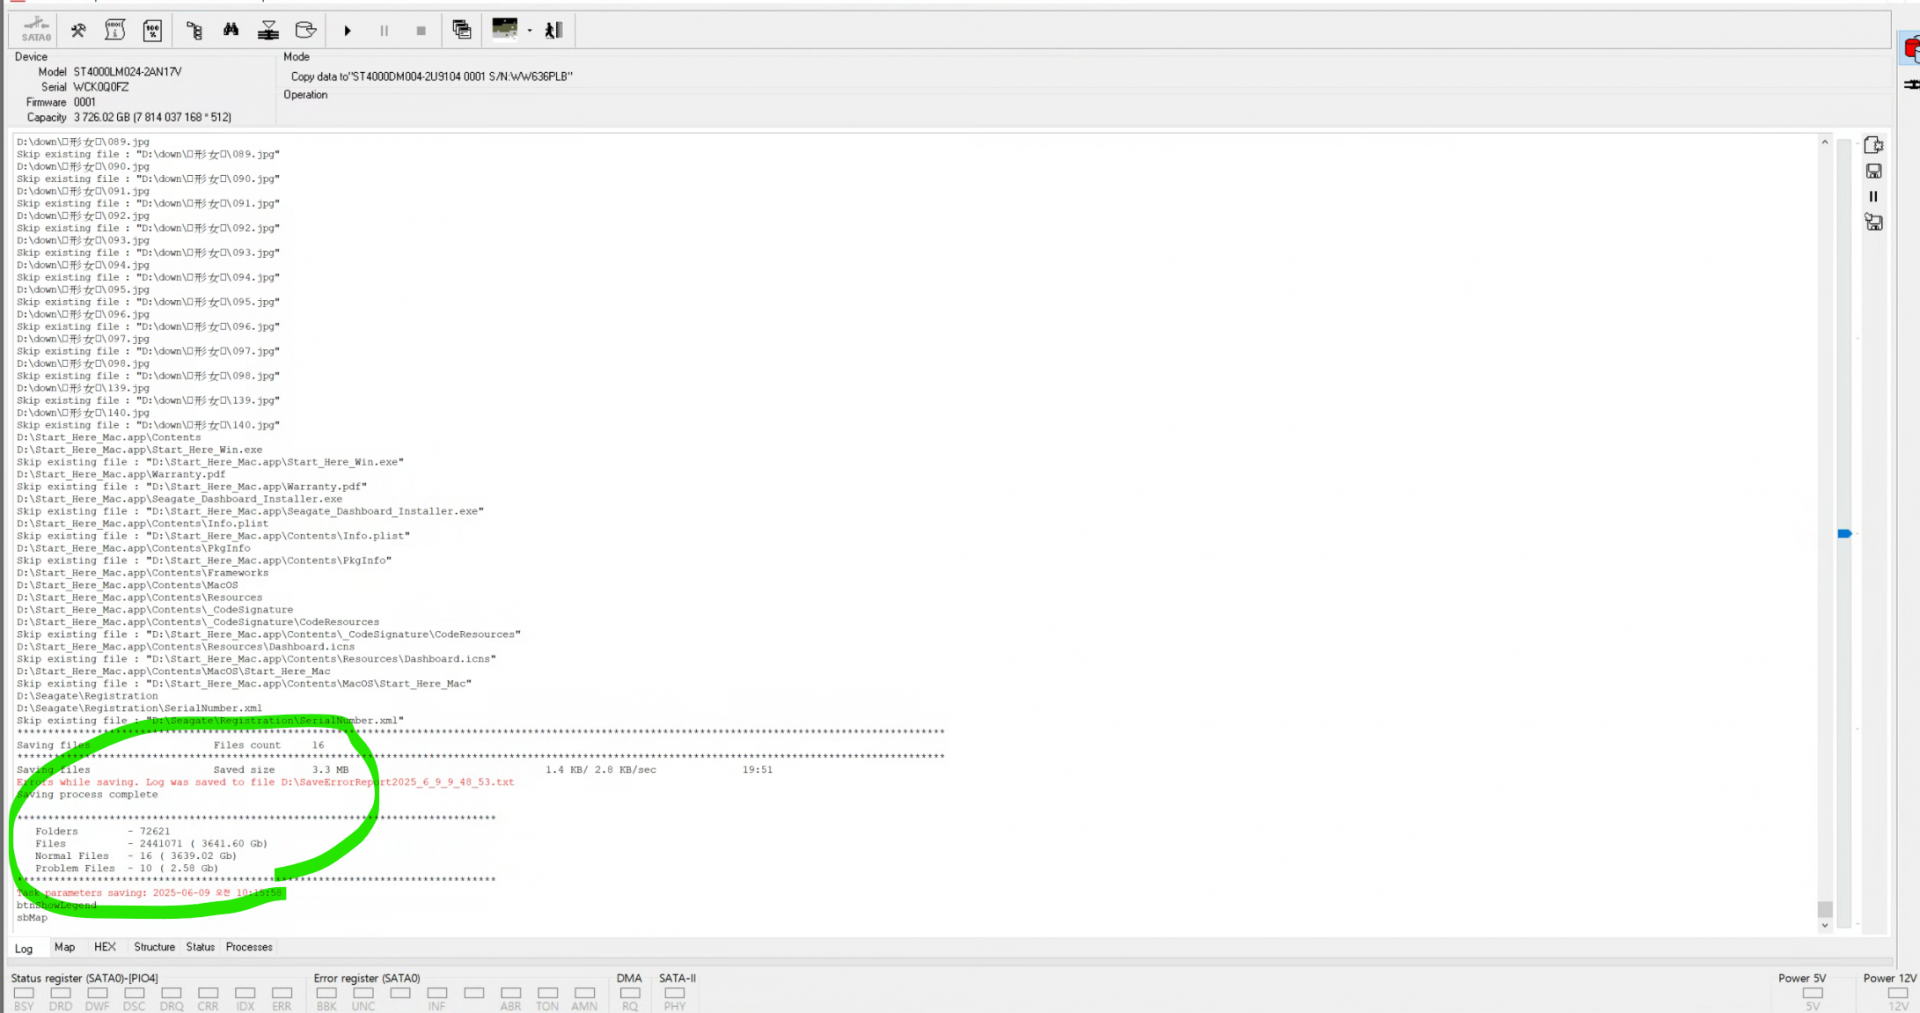Click the 'Normal Files - 16' summary line

pyautogui.click(x=136, y=856)
